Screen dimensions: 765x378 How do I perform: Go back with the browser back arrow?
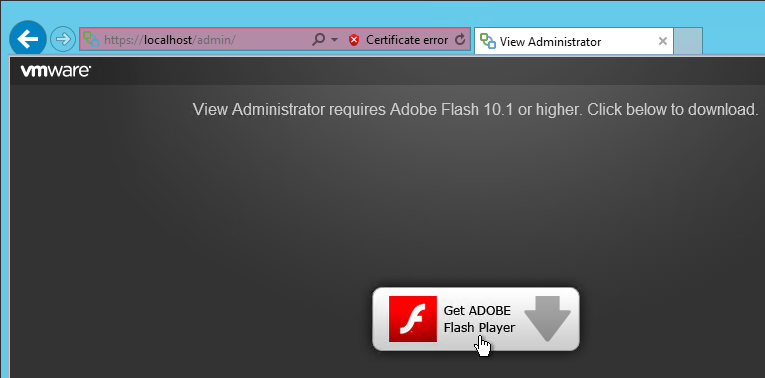(x=28, y=39)
